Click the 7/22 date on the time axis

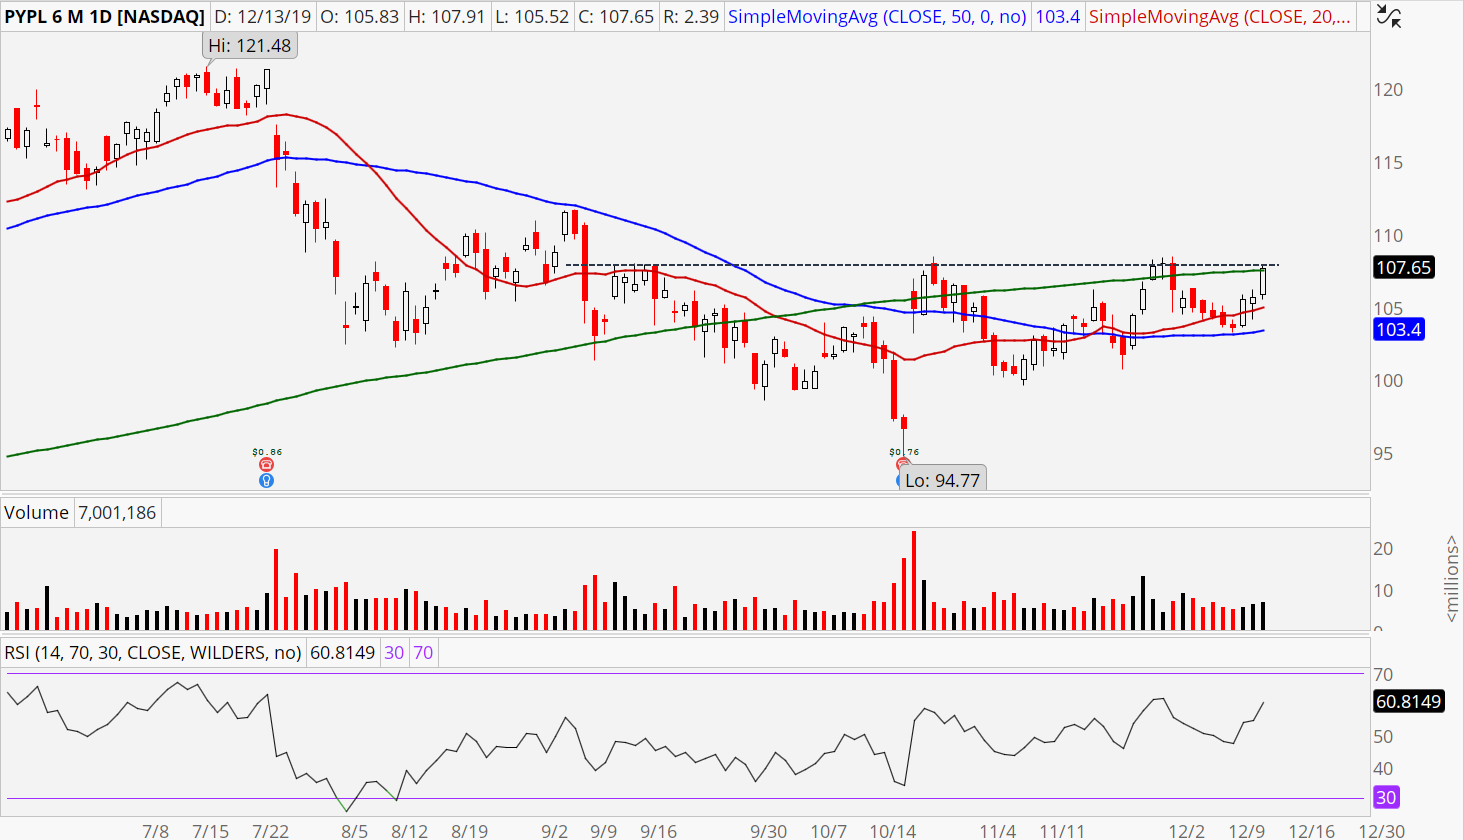click(x=270, y=831)
